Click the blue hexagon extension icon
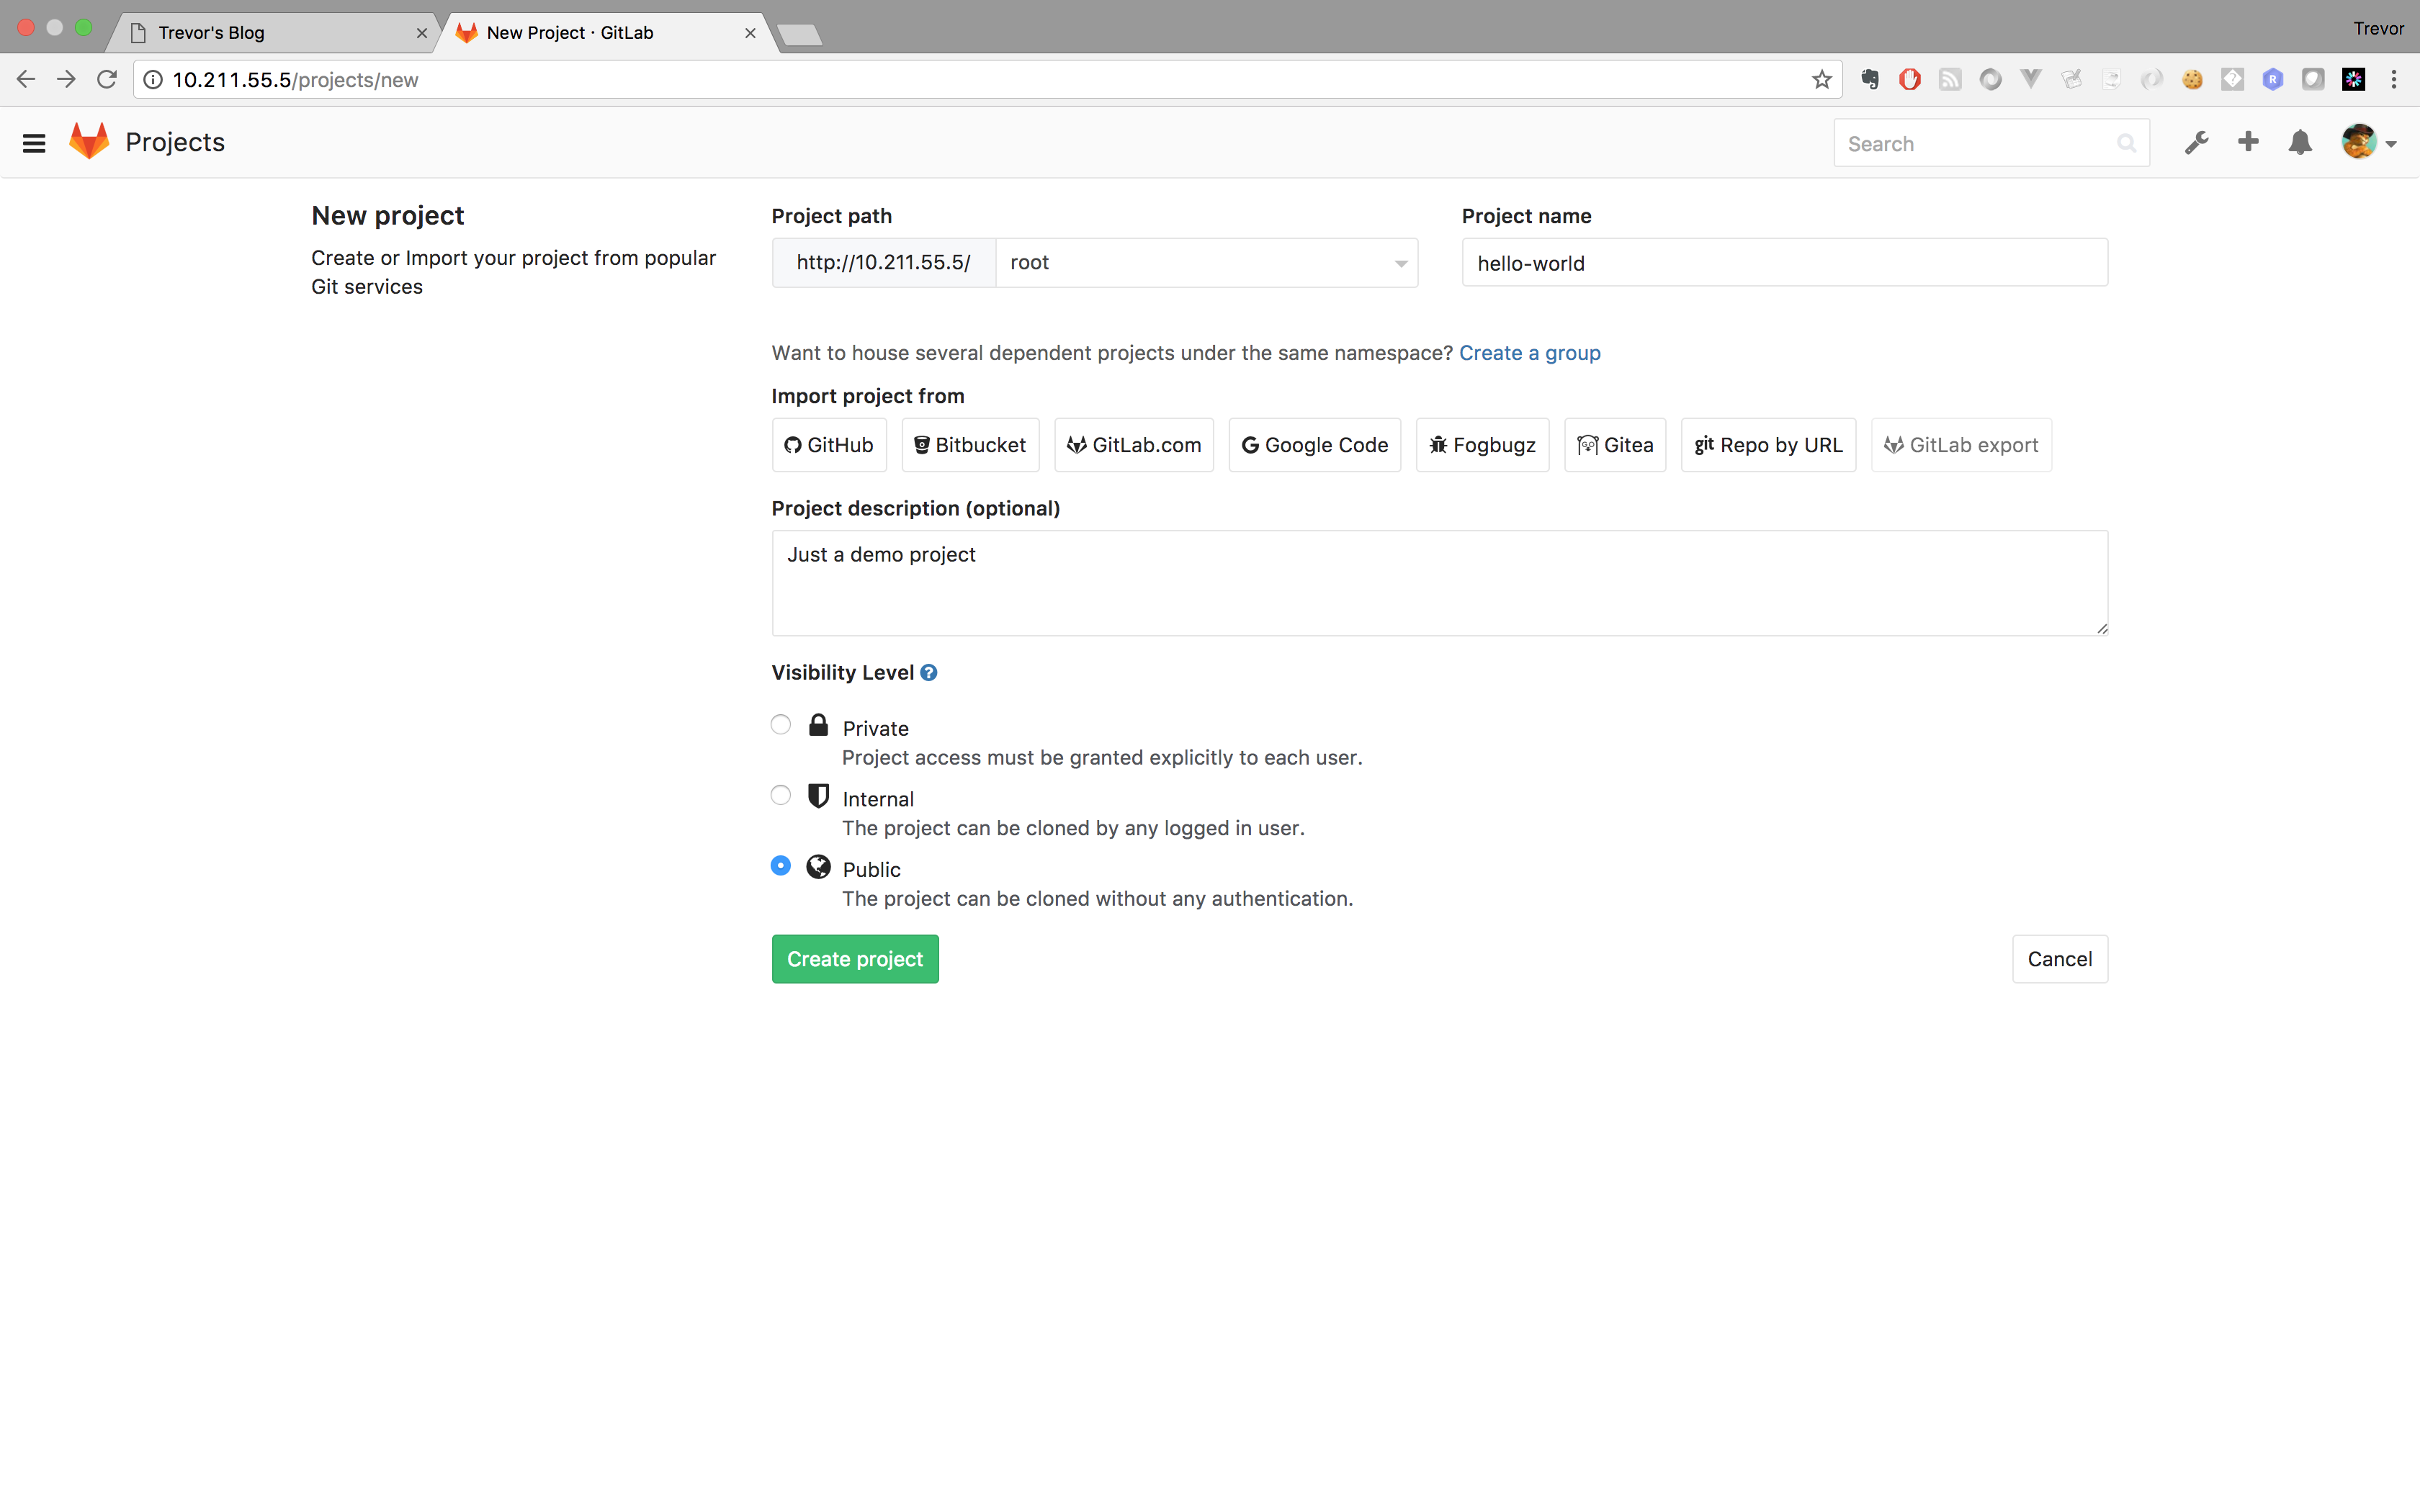 click(2272, 79)
